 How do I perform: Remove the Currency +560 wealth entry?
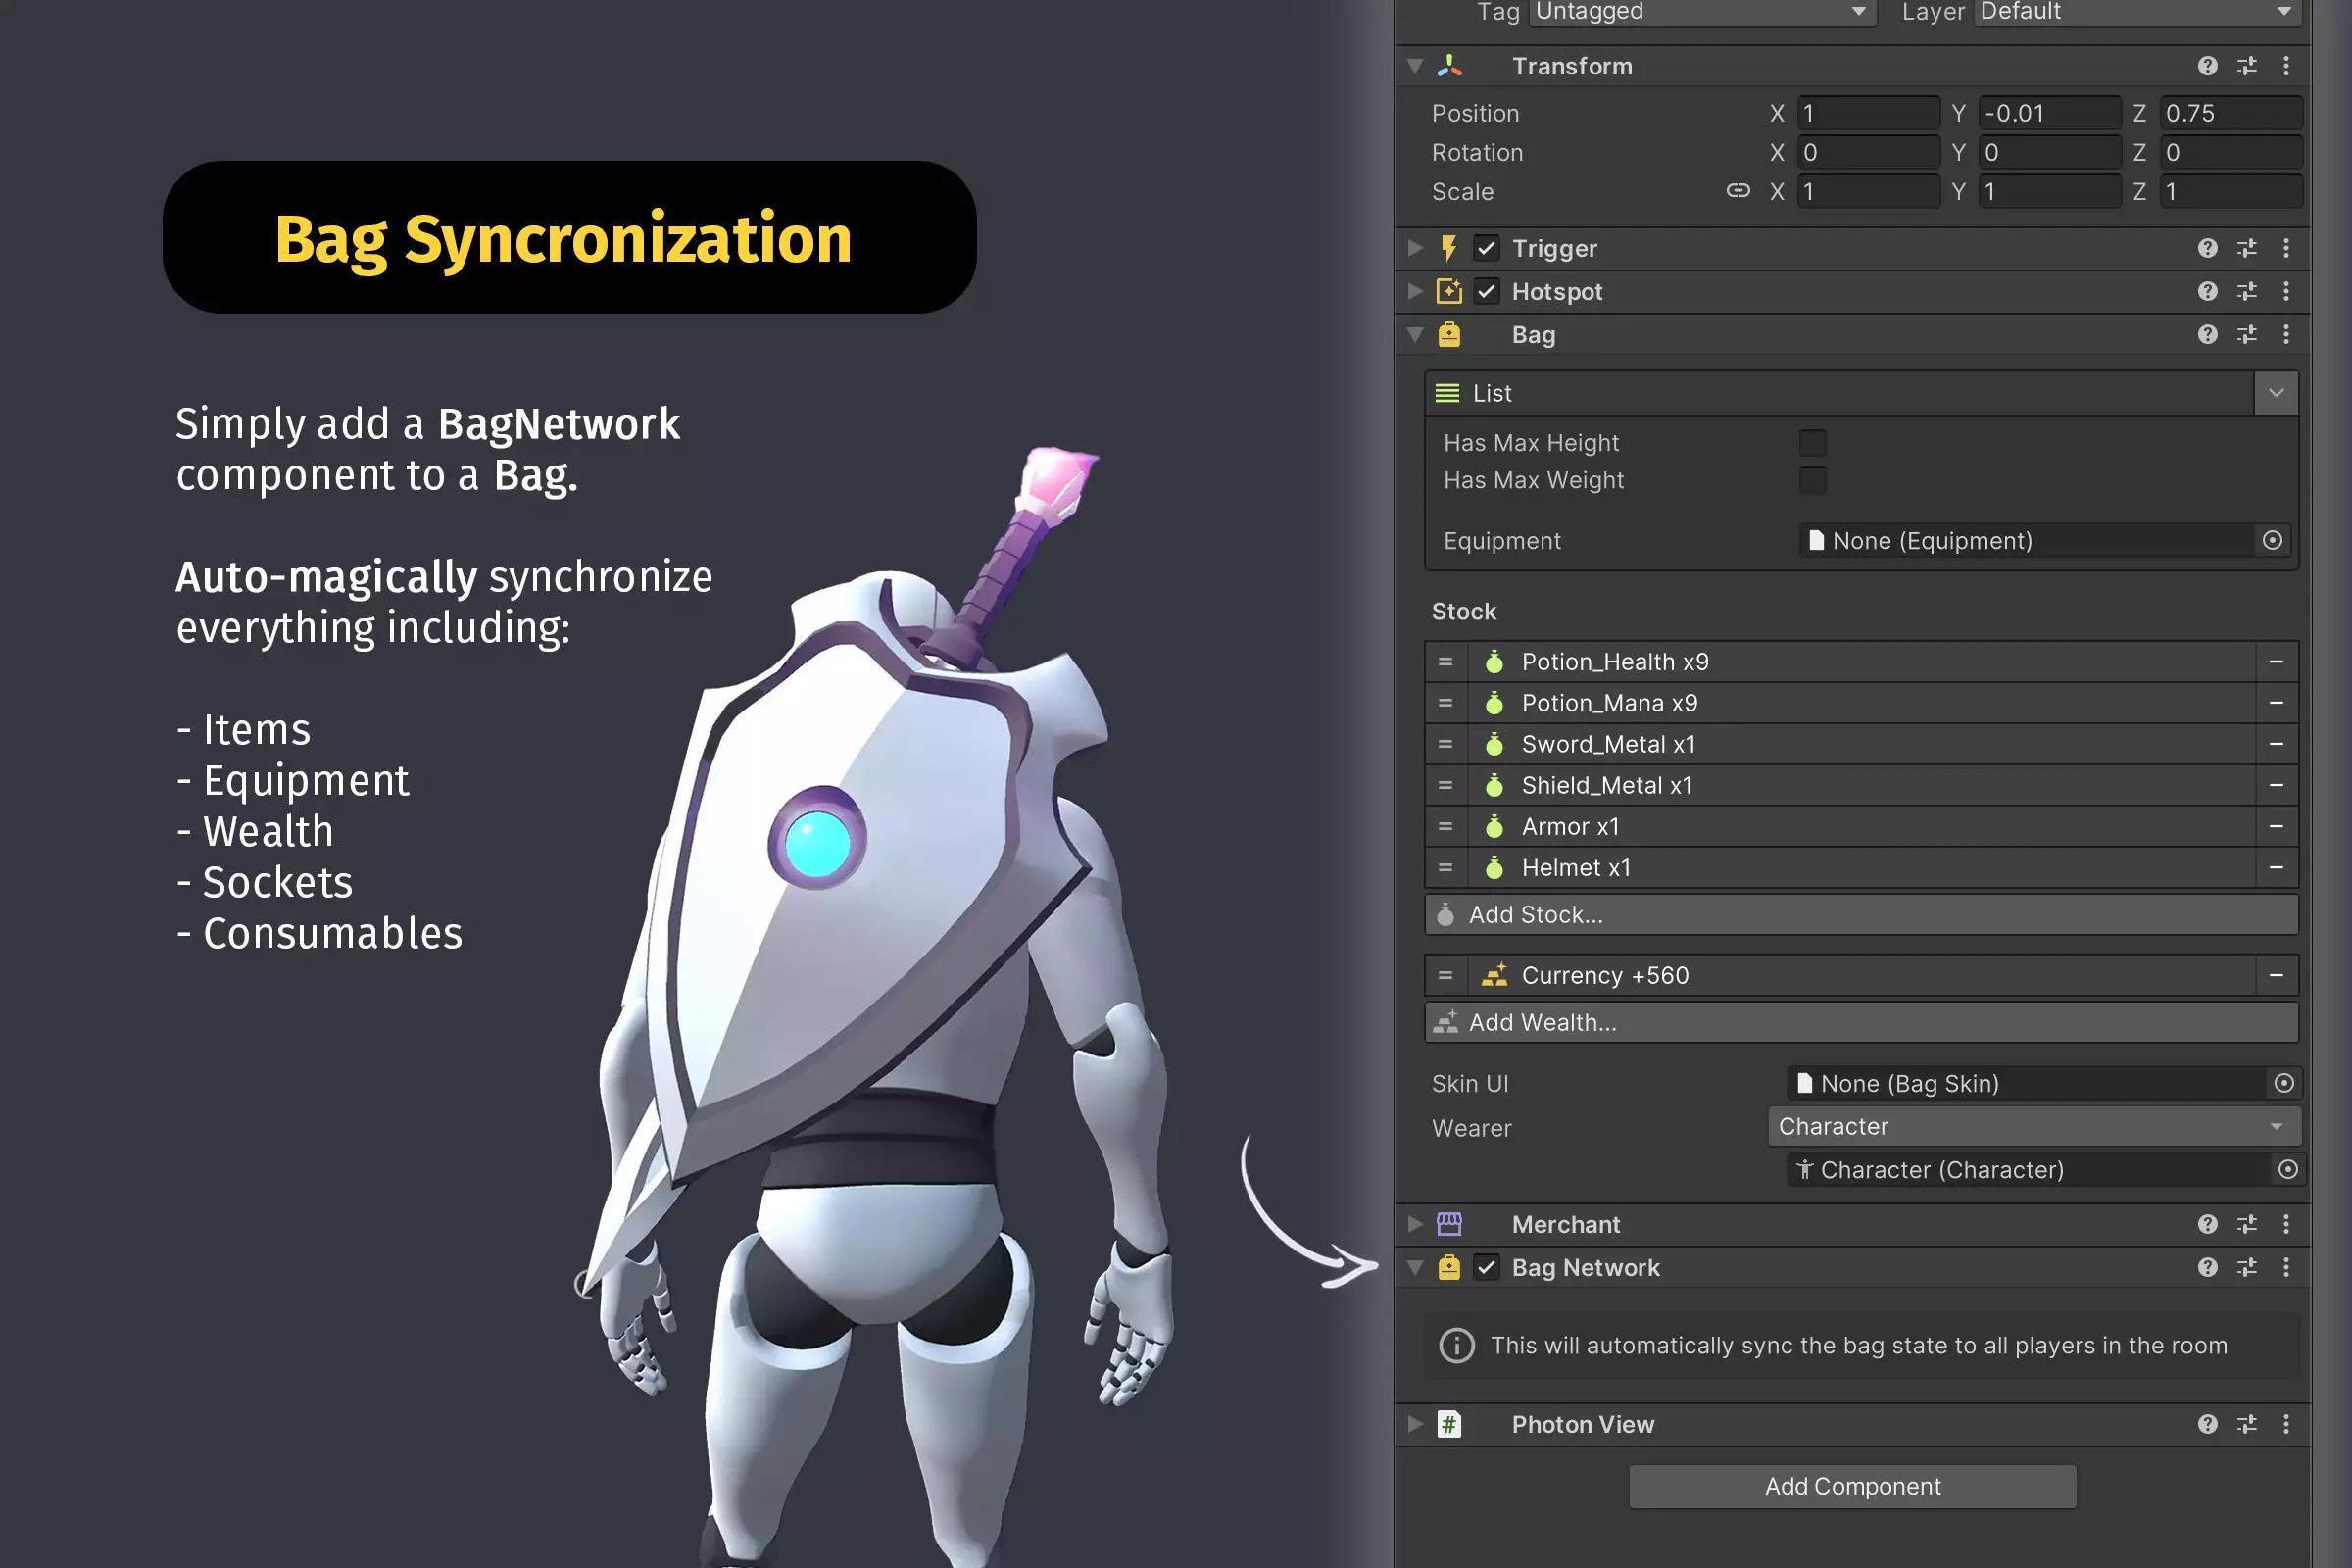point(2276,975)
